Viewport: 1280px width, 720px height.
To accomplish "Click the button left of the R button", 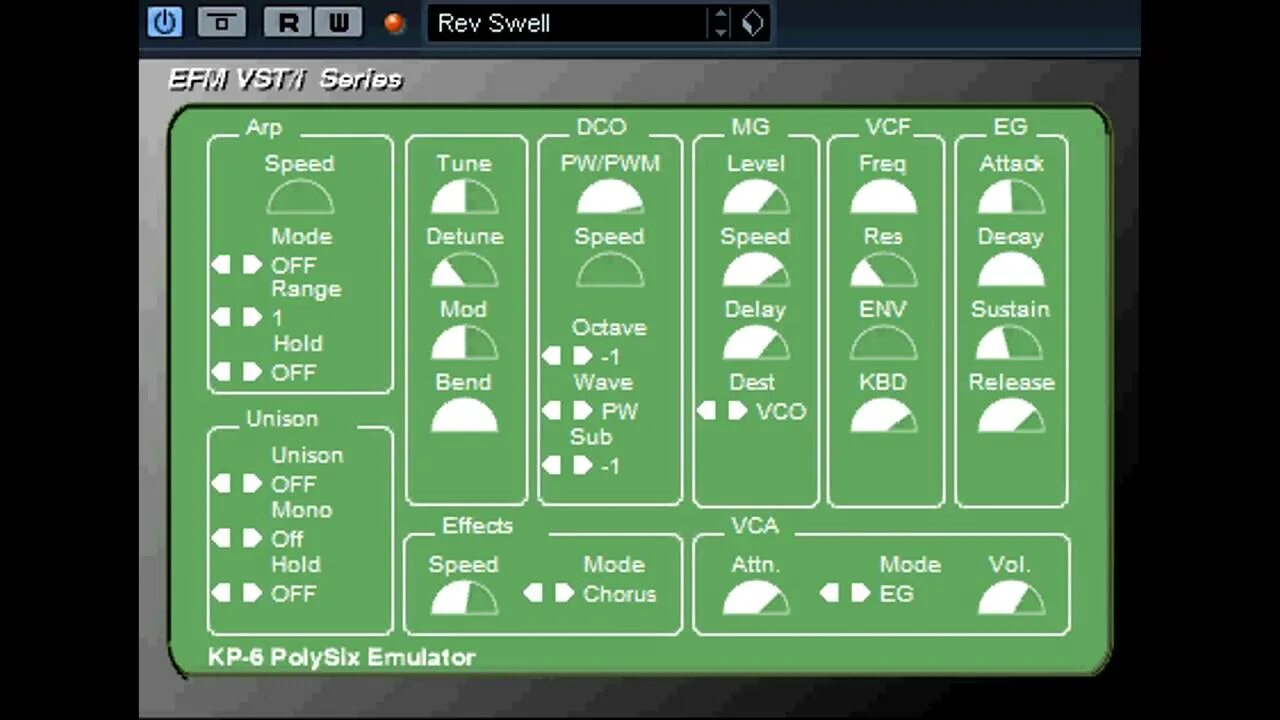I will click(221, 22).
